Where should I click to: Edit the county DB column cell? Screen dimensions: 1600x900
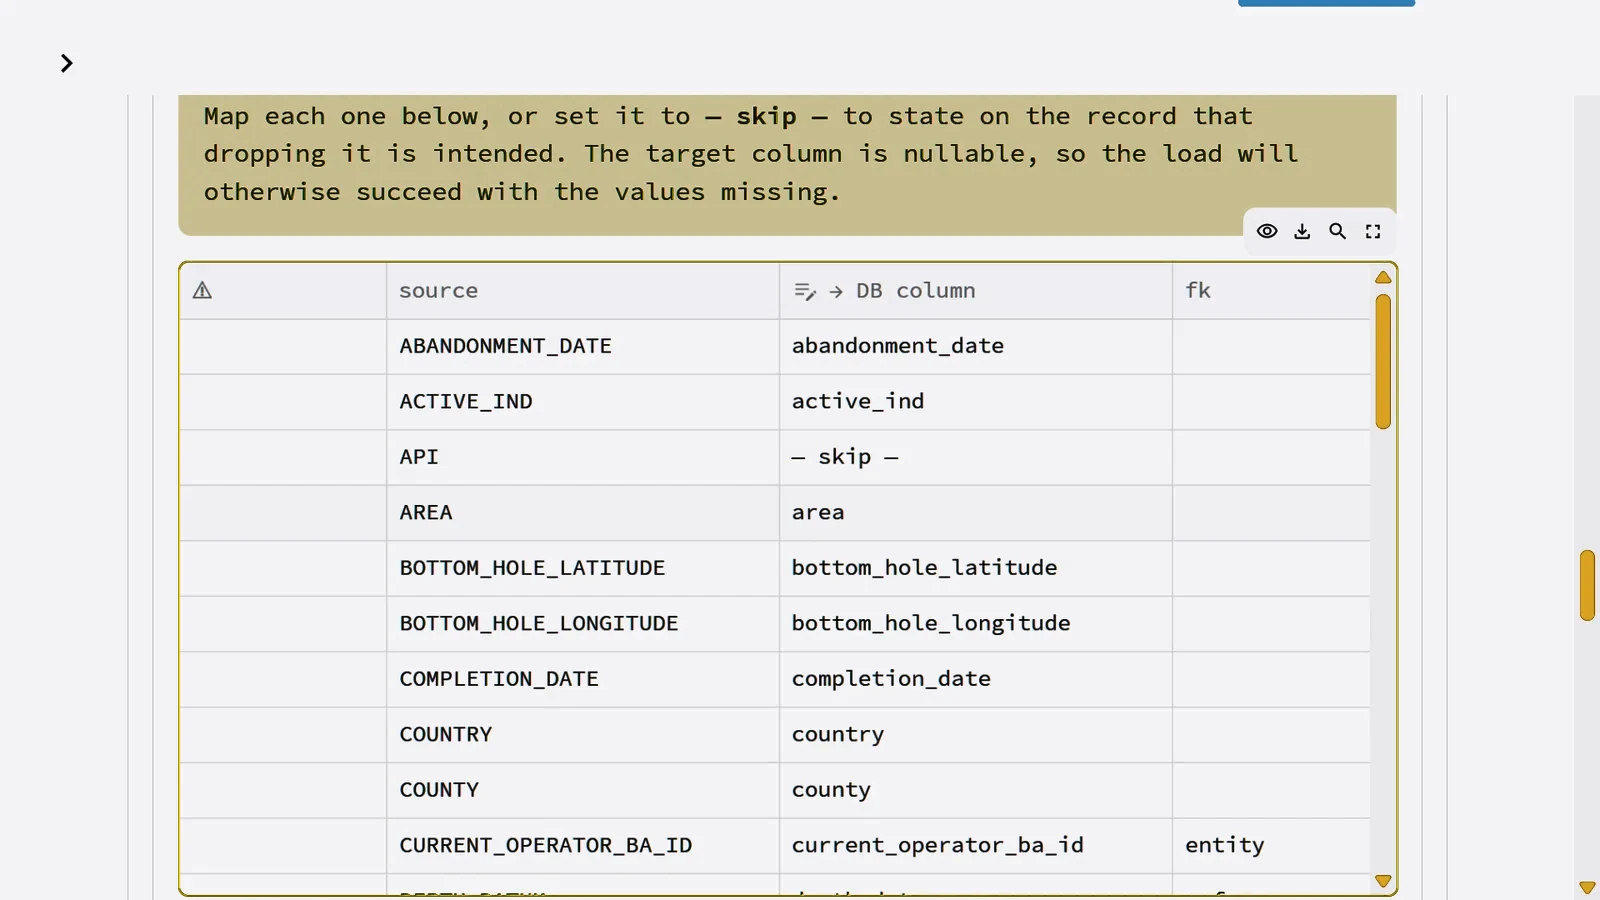(976, 790)
